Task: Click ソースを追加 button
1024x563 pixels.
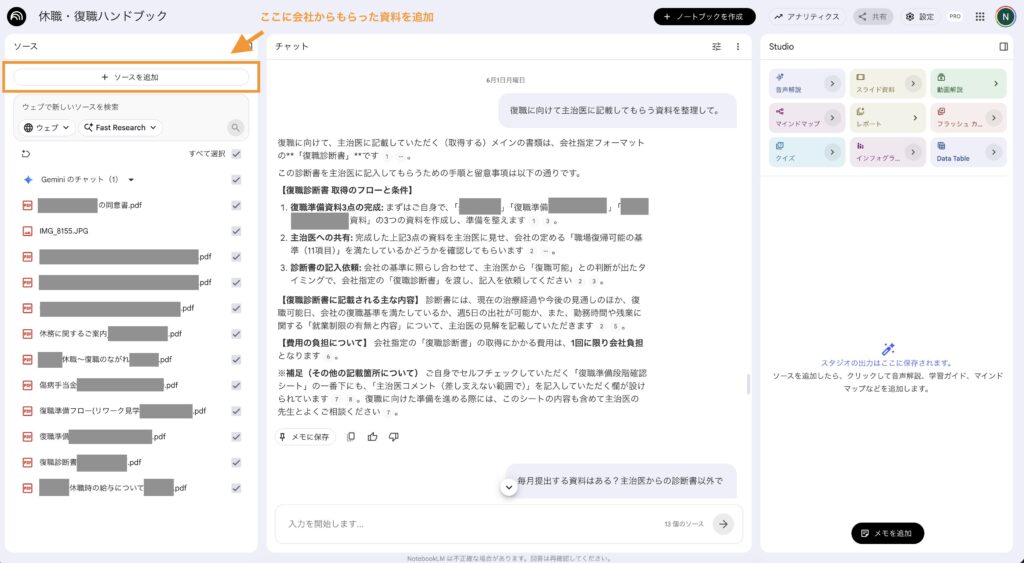Action: [131, 77]
